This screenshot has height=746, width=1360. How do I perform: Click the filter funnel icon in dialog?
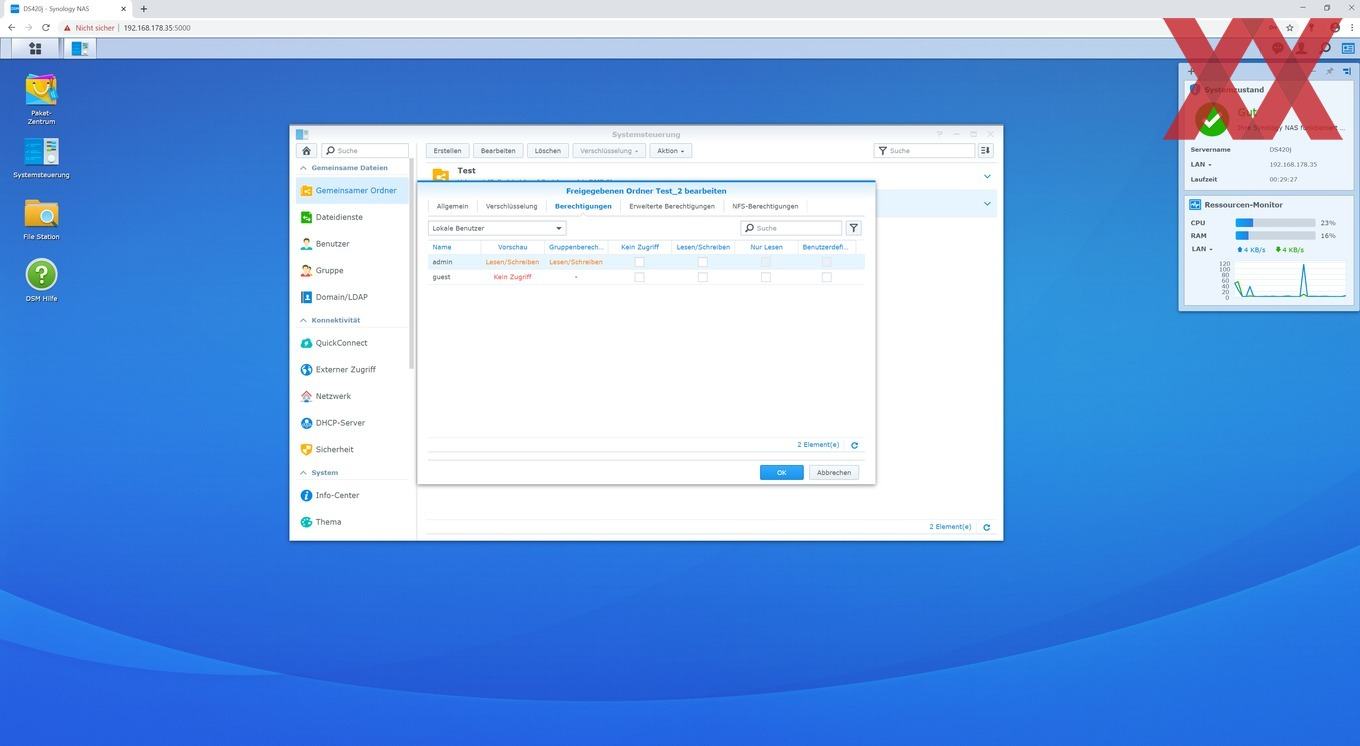[x=853, y=228]
